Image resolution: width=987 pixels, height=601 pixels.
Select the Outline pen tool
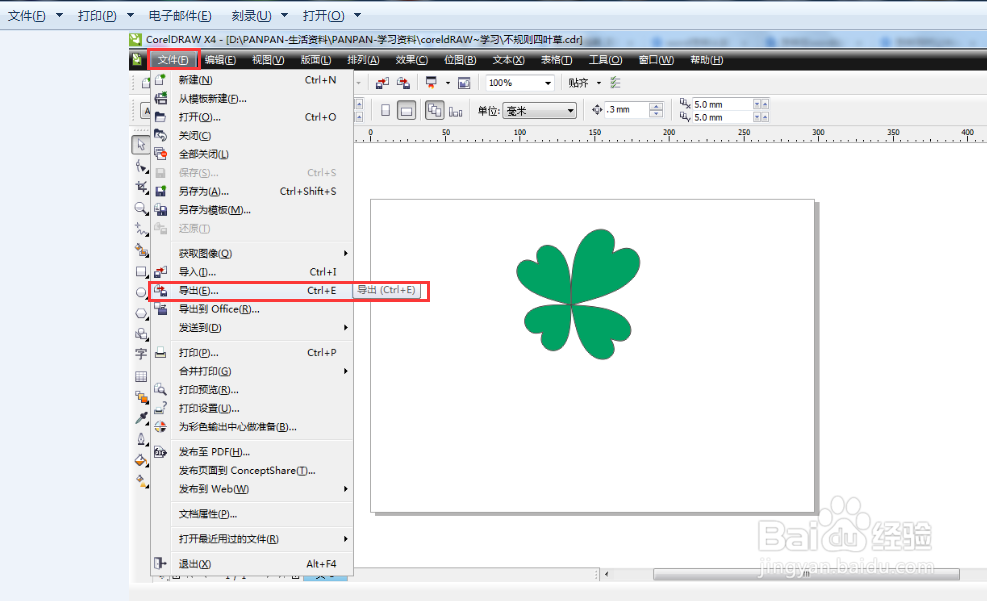(x=141, y=439)
